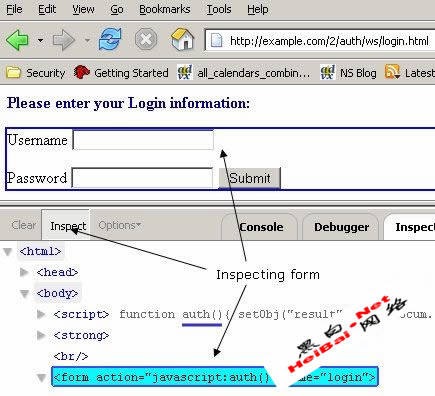Click the green Back arrow button
The image size is (435, 396).
click(17, 40)
